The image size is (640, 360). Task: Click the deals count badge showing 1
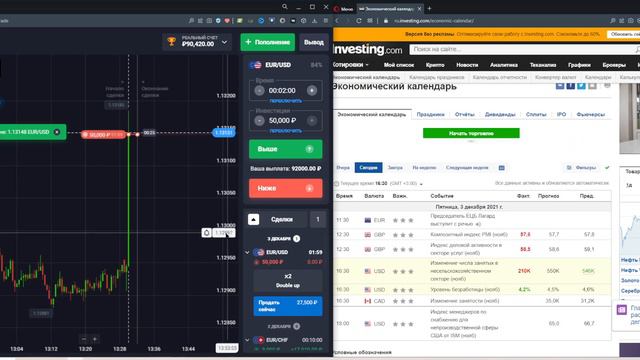318,220
